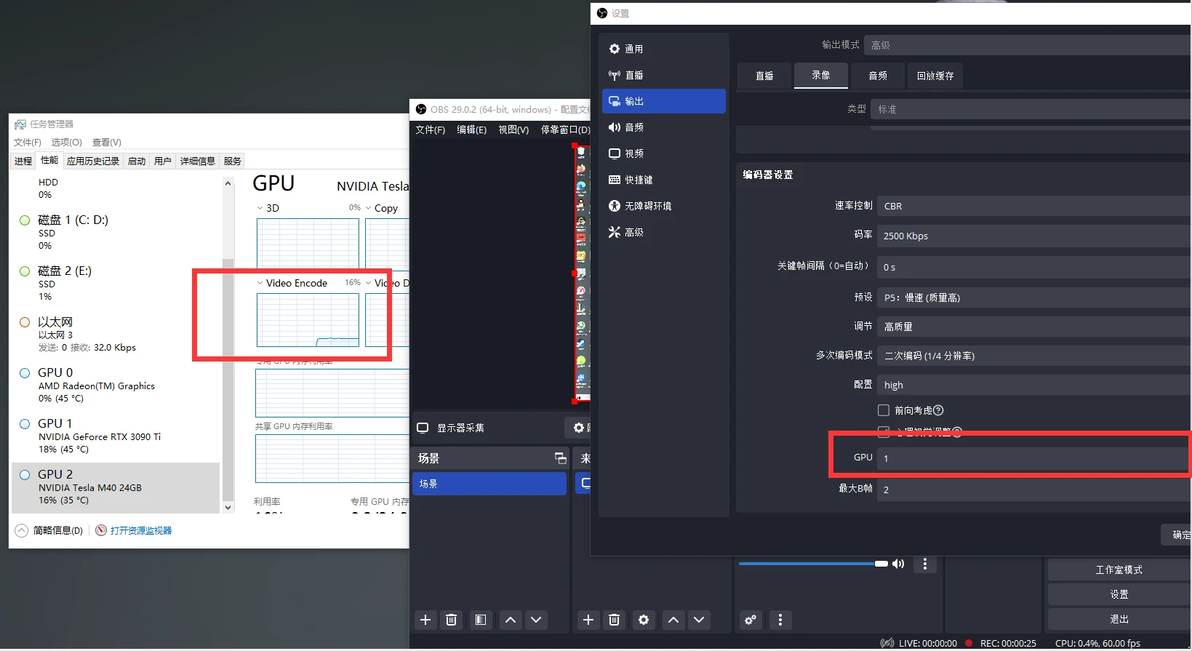Viewport: 1192px width, 651px height.
Task: Click the 最大B帧 value field
Action: click(1034, 489)
